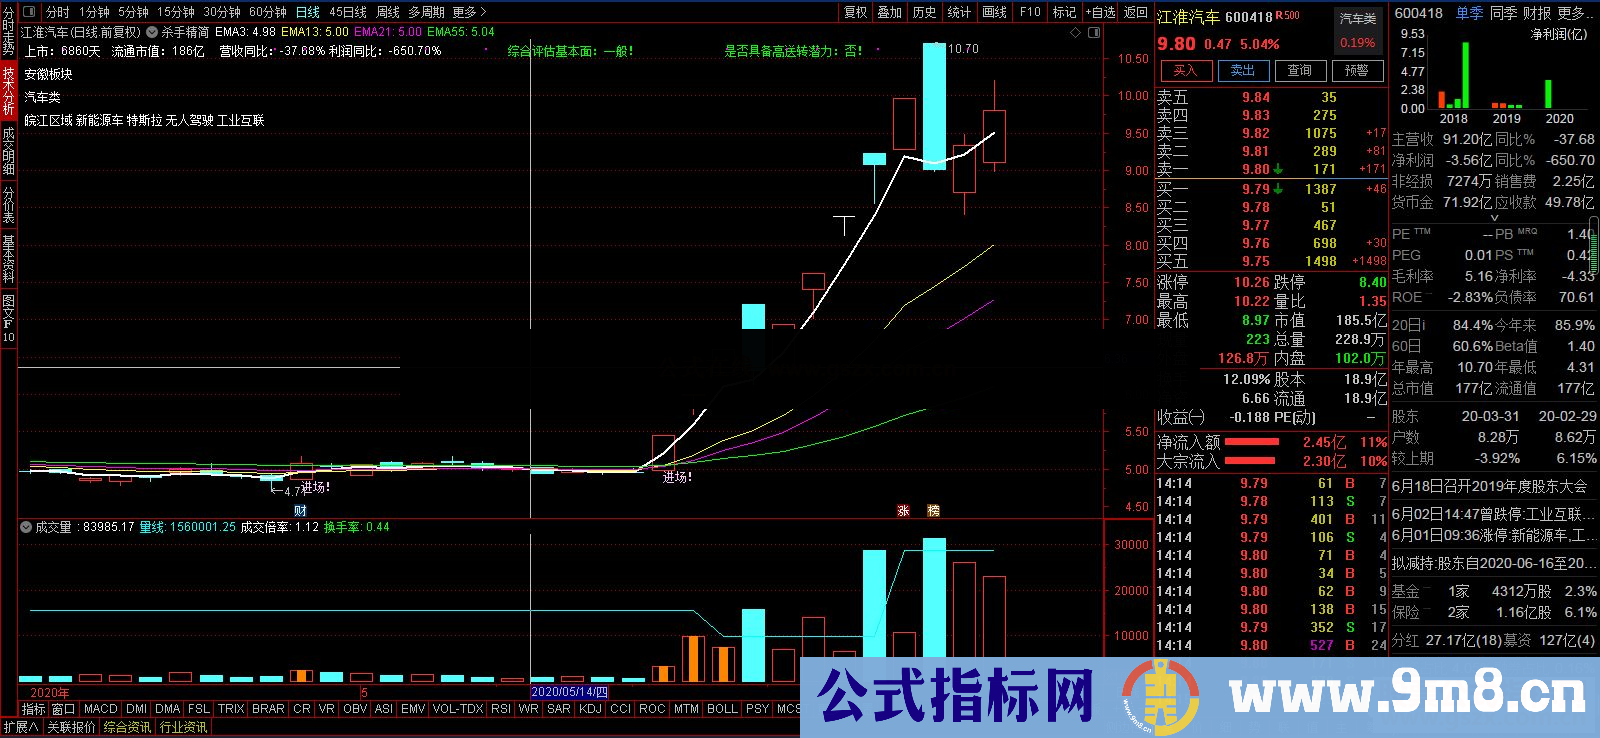Open the 6月18日召开2019年度股东大会 news

point(1489,487)
